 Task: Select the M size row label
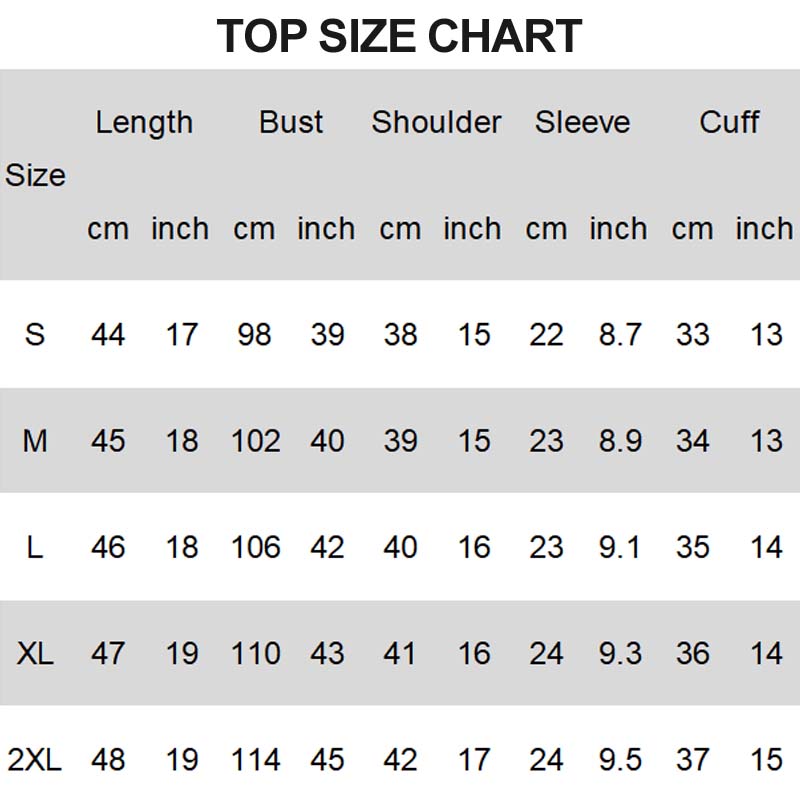click(35, 440)
